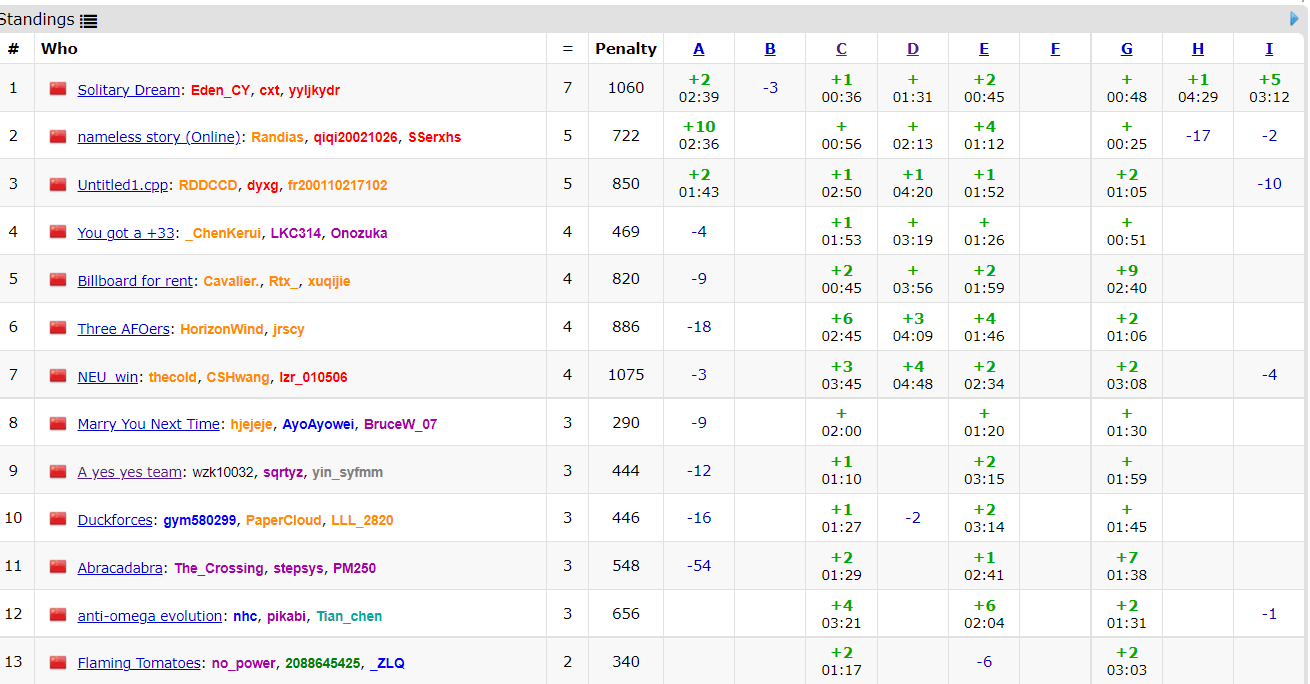Click the +10 result in problem A
The height and width of the screenshot is (684, 1310).
point(698,127)
